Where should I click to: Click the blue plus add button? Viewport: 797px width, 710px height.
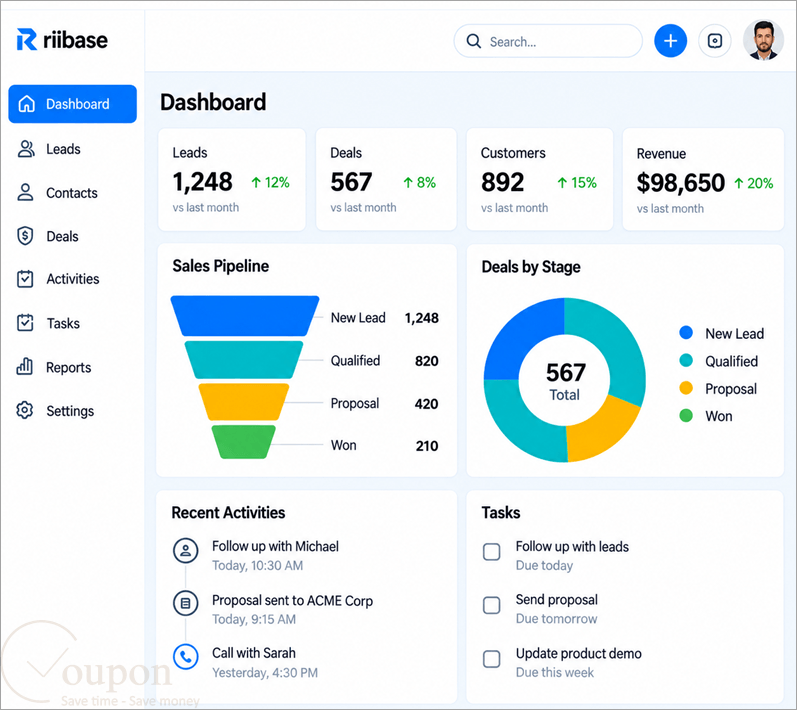tap(670, 41)
